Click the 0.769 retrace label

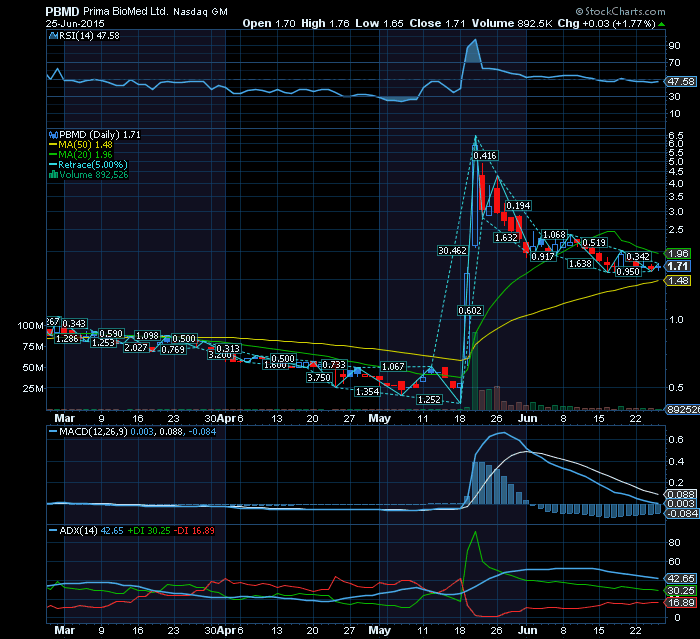[x=173, y=350]
